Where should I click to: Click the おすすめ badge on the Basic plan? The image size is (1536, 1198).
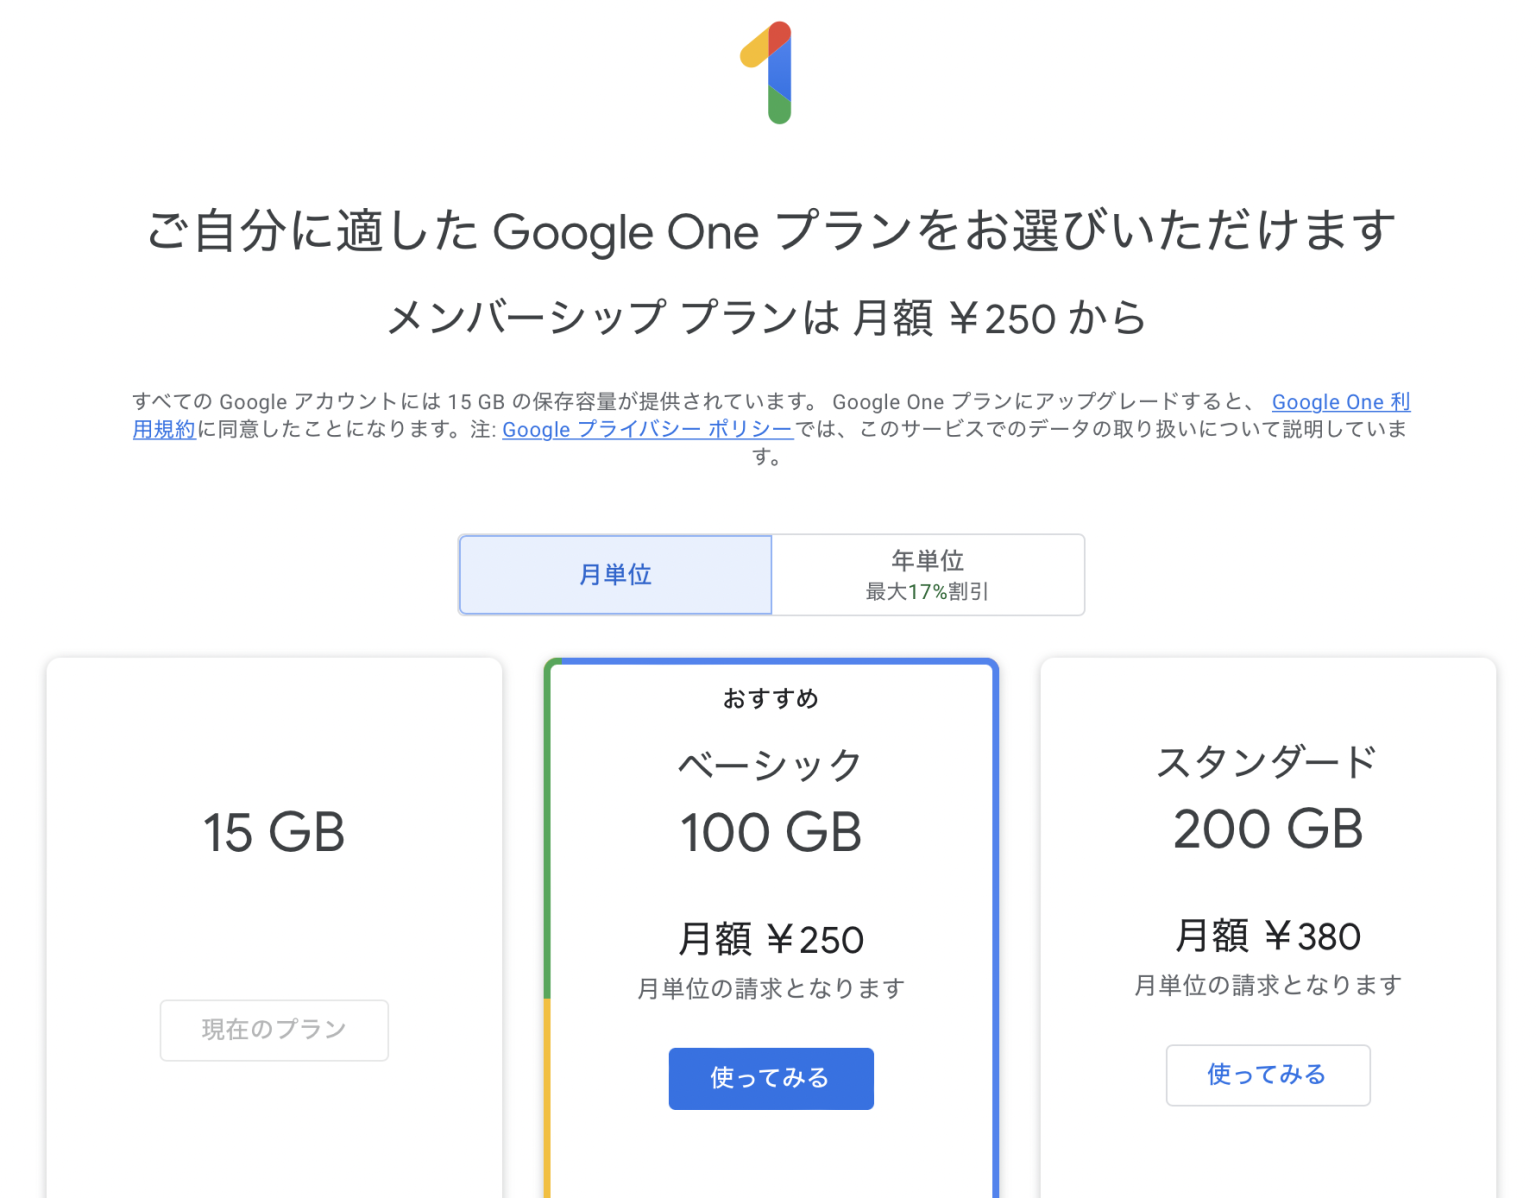pyautogui.click(x=770, y=698)
